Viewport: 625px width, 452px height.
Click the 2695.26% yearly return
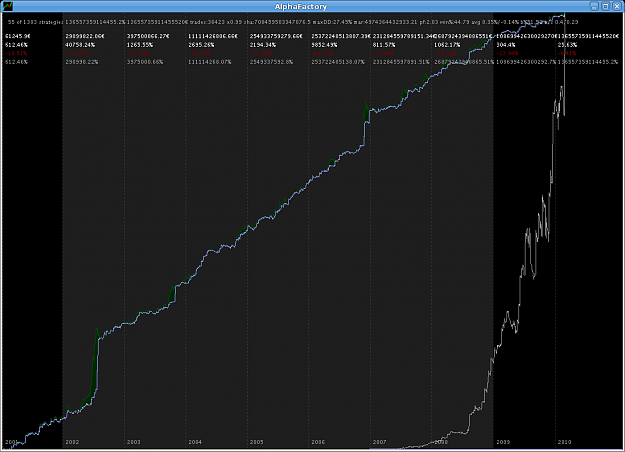(201, 45)
